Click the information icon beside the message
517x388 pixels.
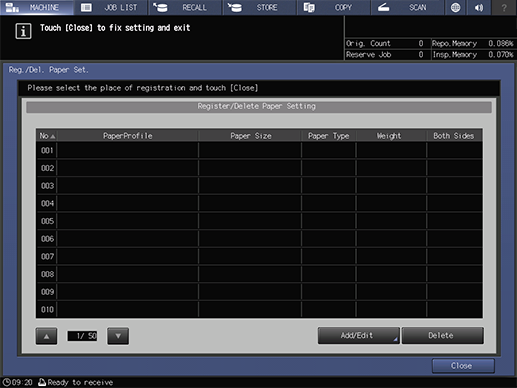tap(23, 31)
